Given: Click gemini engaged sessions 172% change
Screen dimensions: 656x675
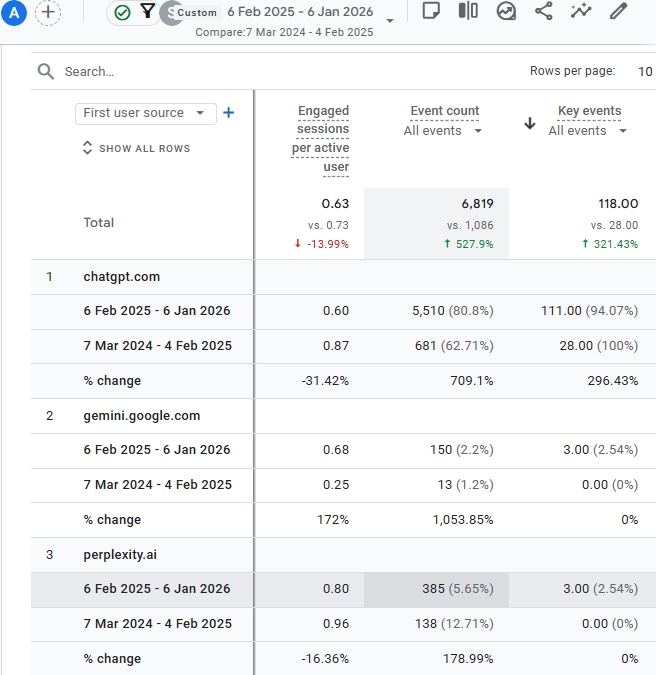Looking at the screenshot, I should [x=333, y=520].
